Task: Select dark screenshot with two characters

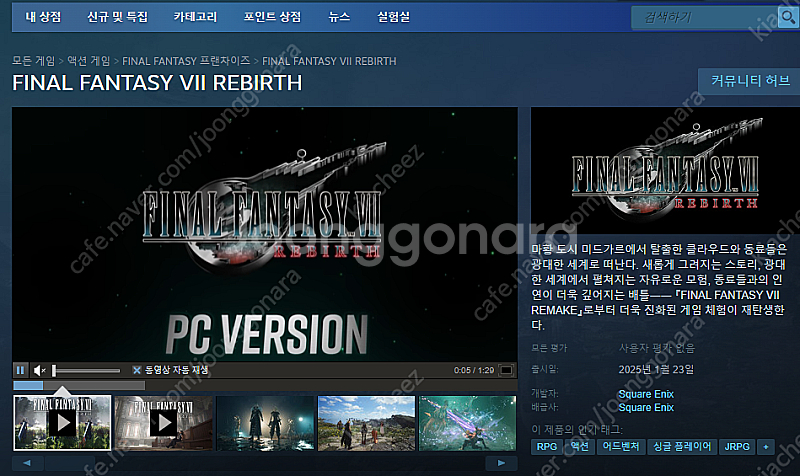Action: (x=265, y=423)
